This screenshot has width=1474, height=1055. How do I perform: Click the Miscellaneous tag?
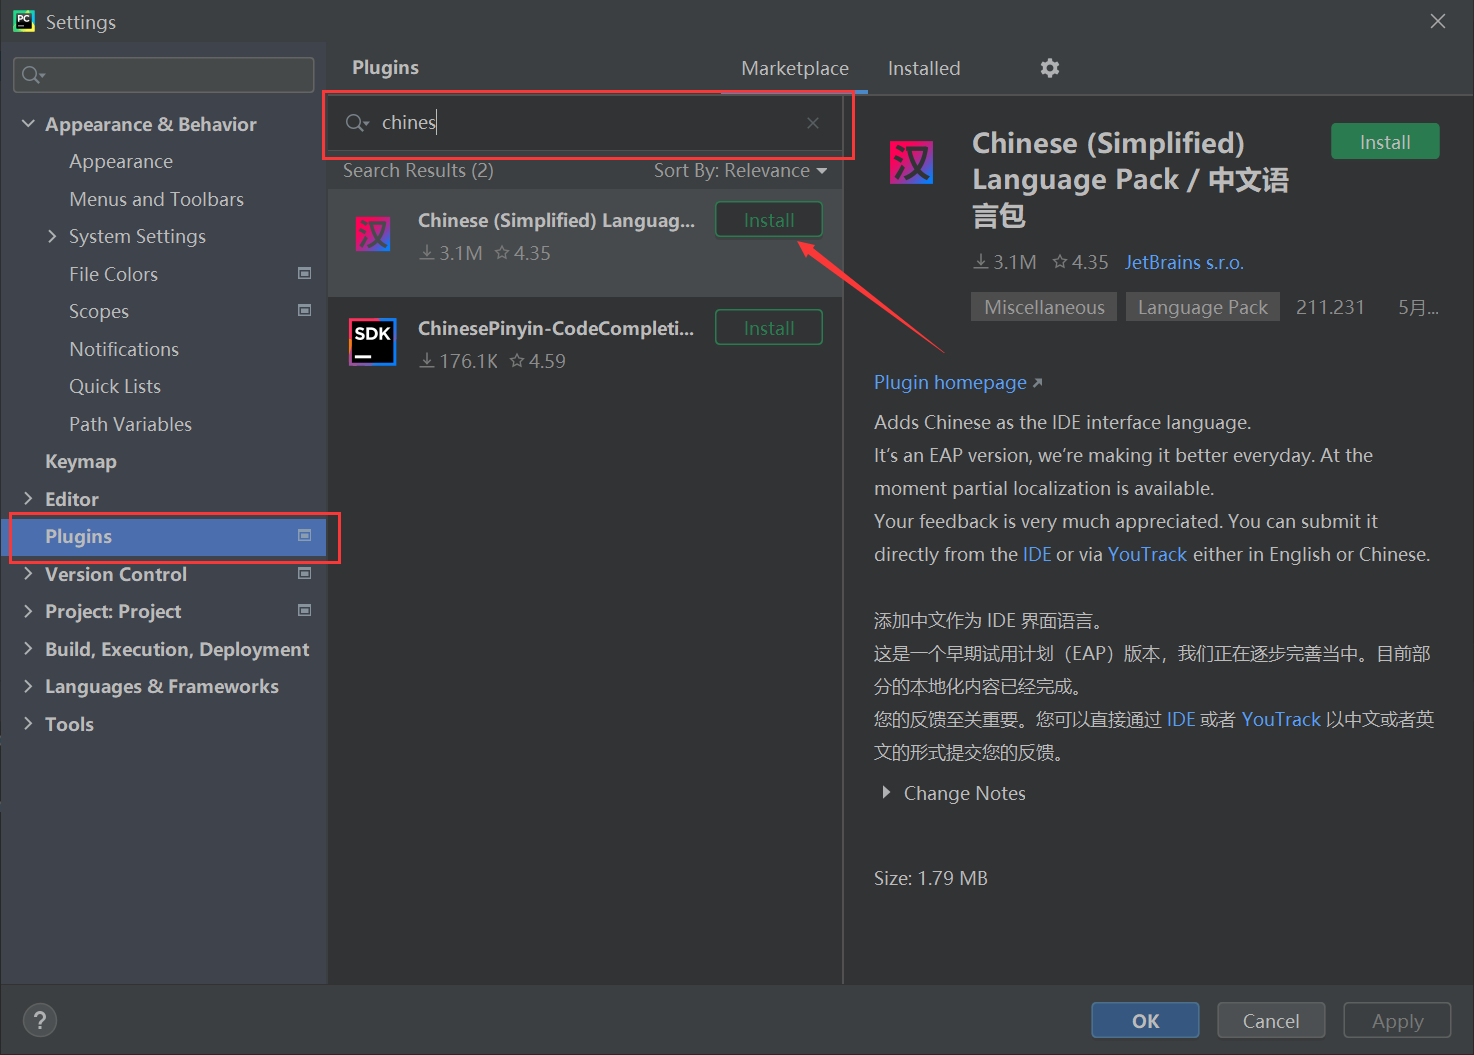point(1044,307)
